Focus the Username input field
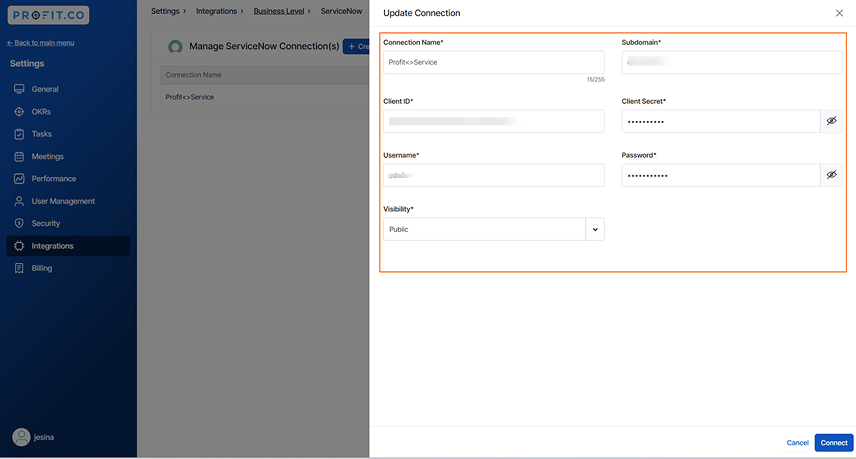This screenshot has height=459, width=856. click(x=494, y=175)
